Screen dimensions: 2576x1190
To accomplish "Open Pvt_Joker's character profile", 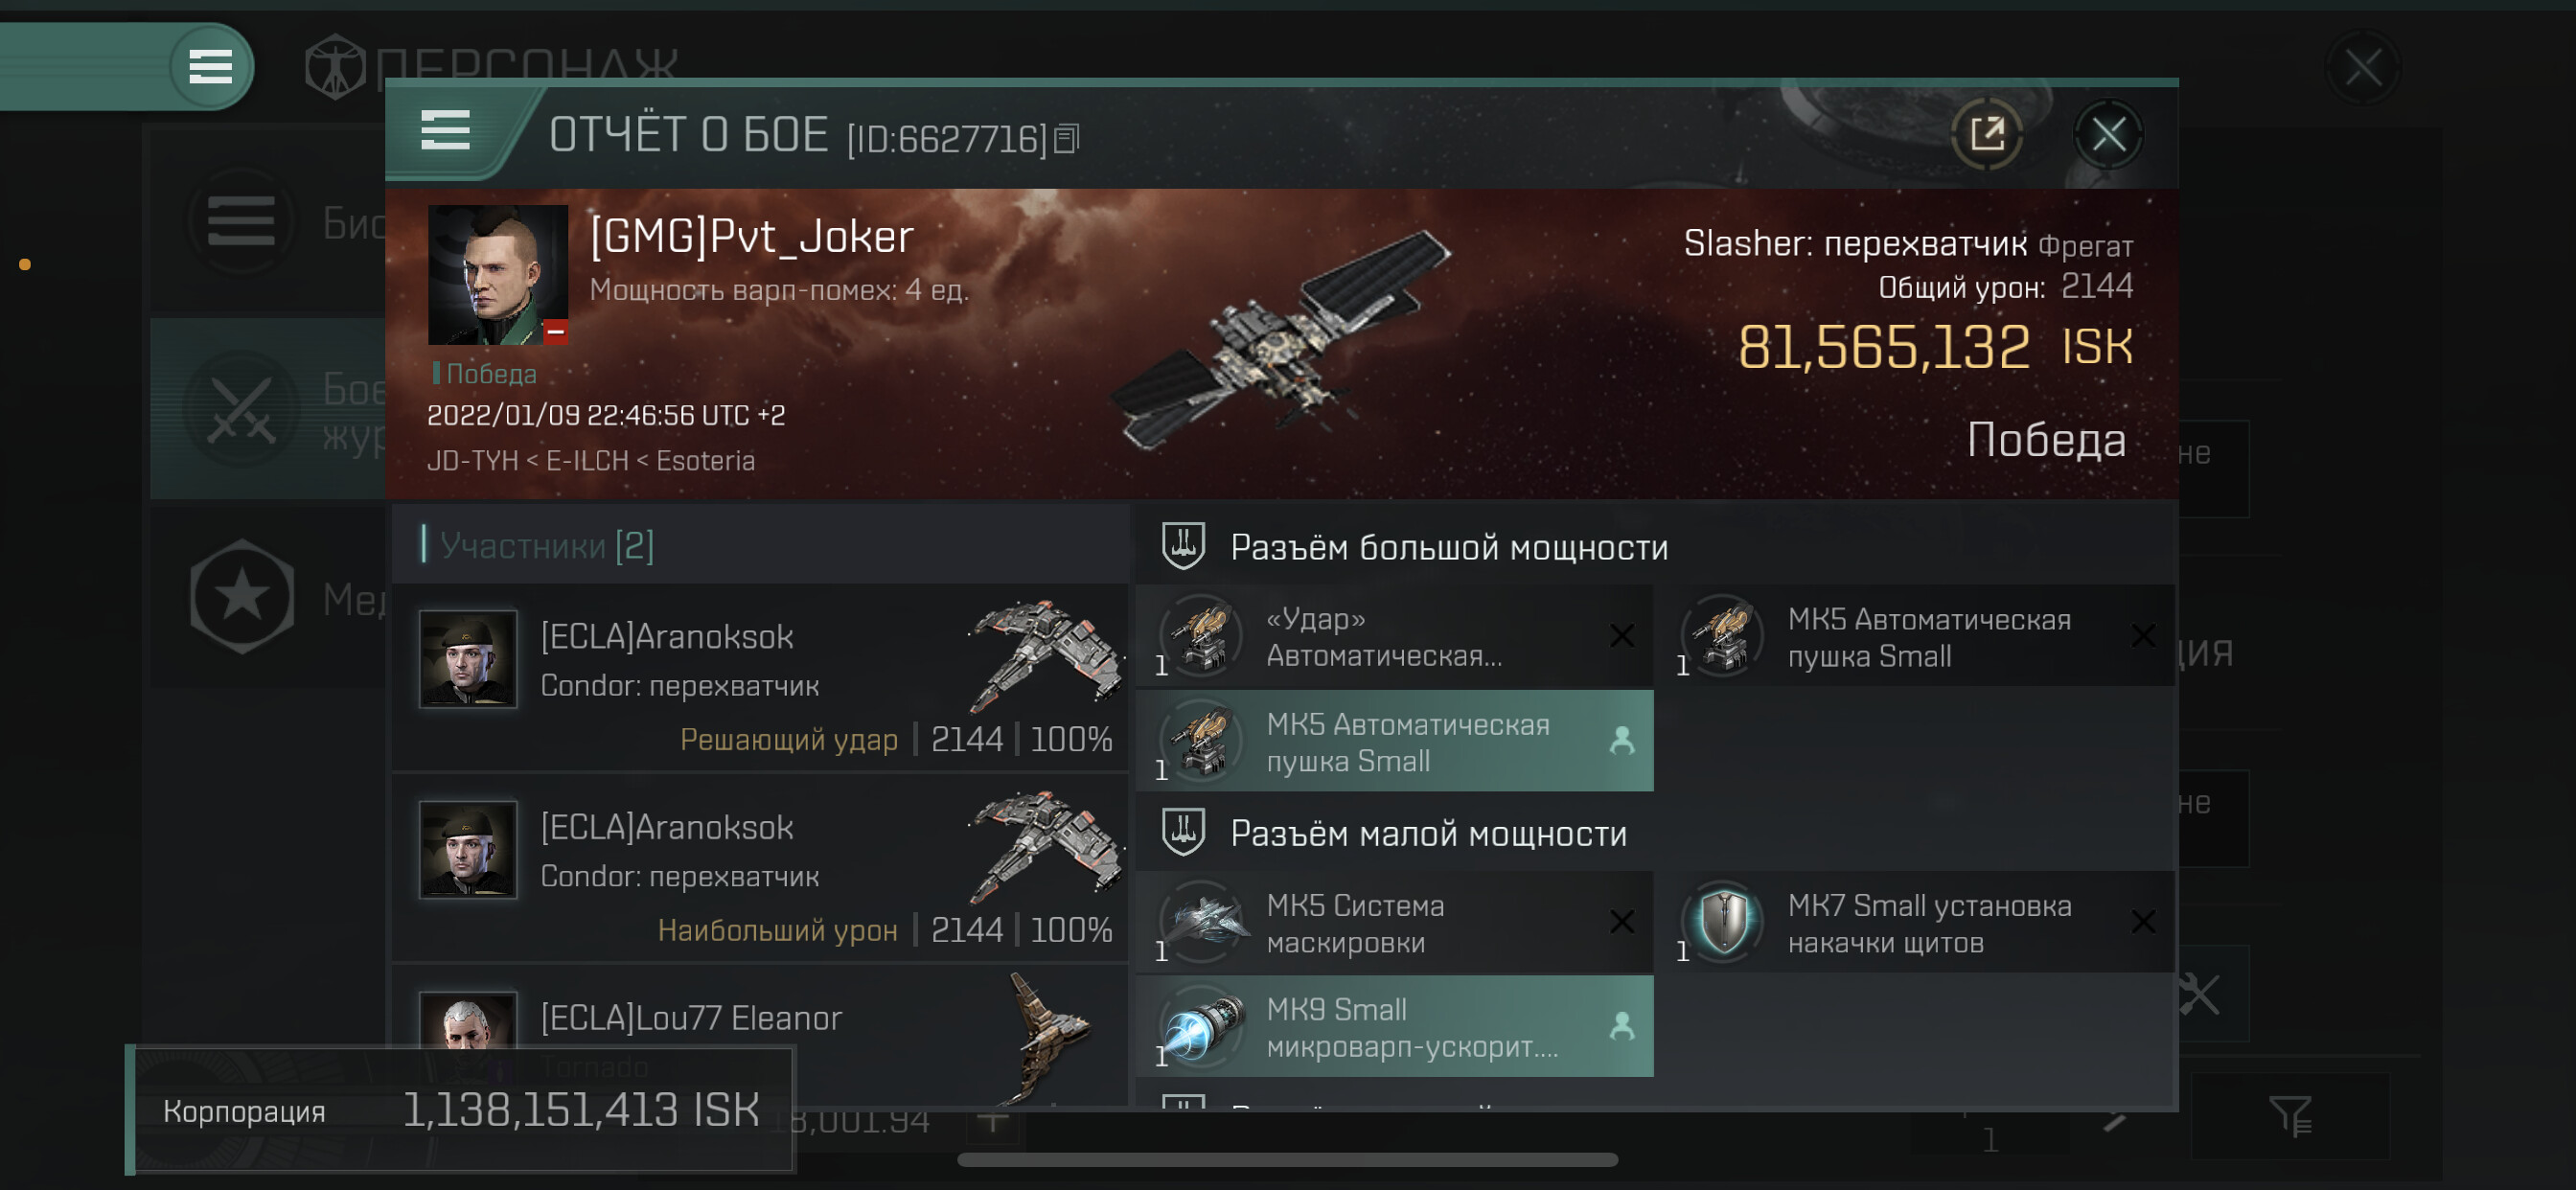I will coord(498,275).
